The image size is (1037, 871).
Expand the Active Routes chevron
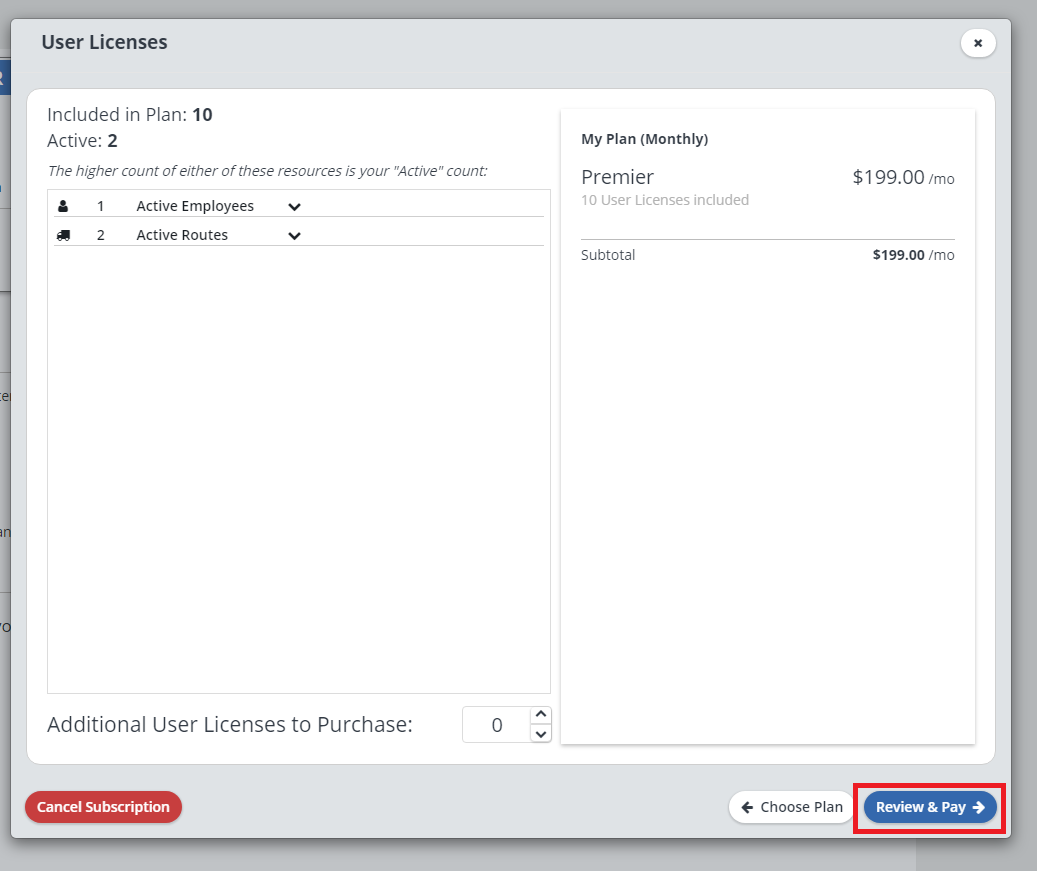294,236
